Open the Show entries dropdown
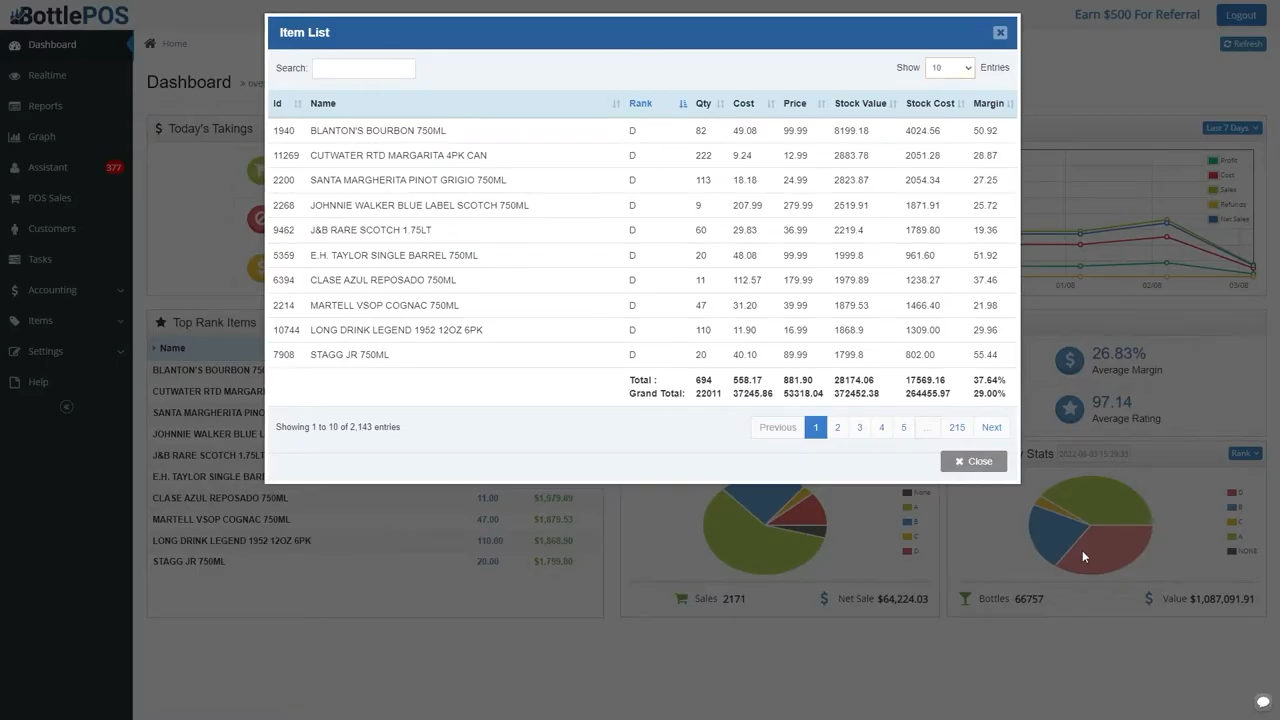This screenshot has width=1280, height=720. tap(949, 68)
